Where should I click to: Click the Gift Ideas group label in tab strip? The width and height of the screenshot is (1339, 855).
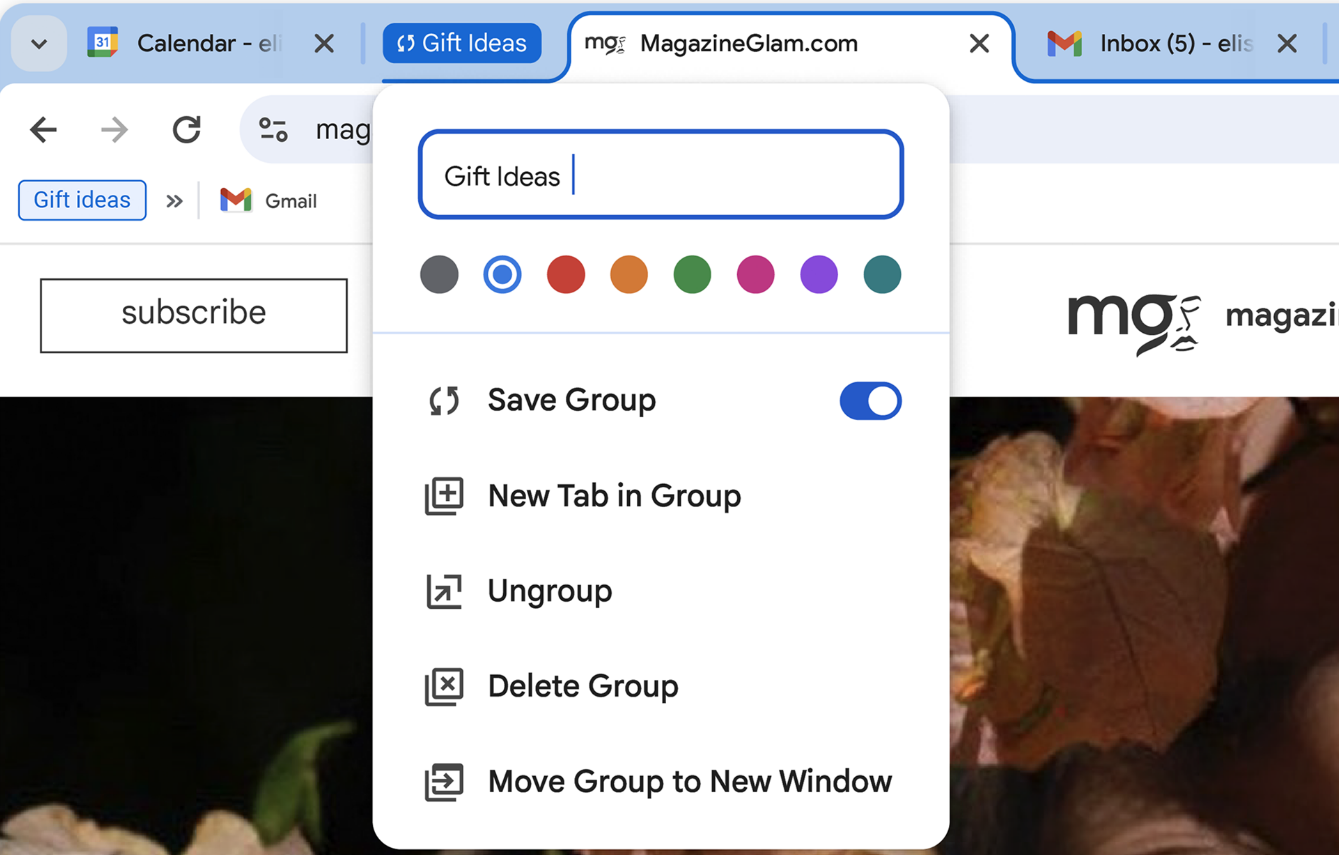click(x=461, y=43)
